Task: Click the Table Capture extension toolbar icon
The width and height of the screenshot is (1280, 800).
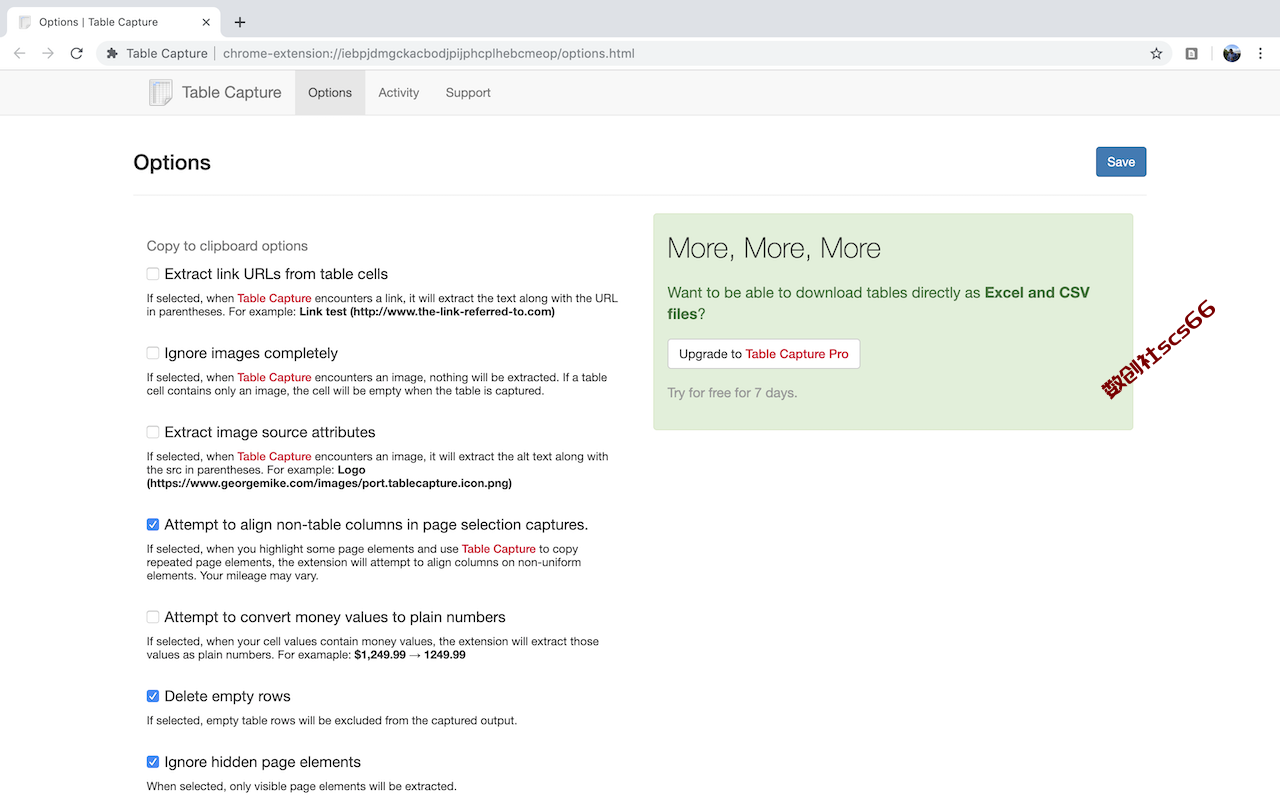Action: click(1192, 53)
